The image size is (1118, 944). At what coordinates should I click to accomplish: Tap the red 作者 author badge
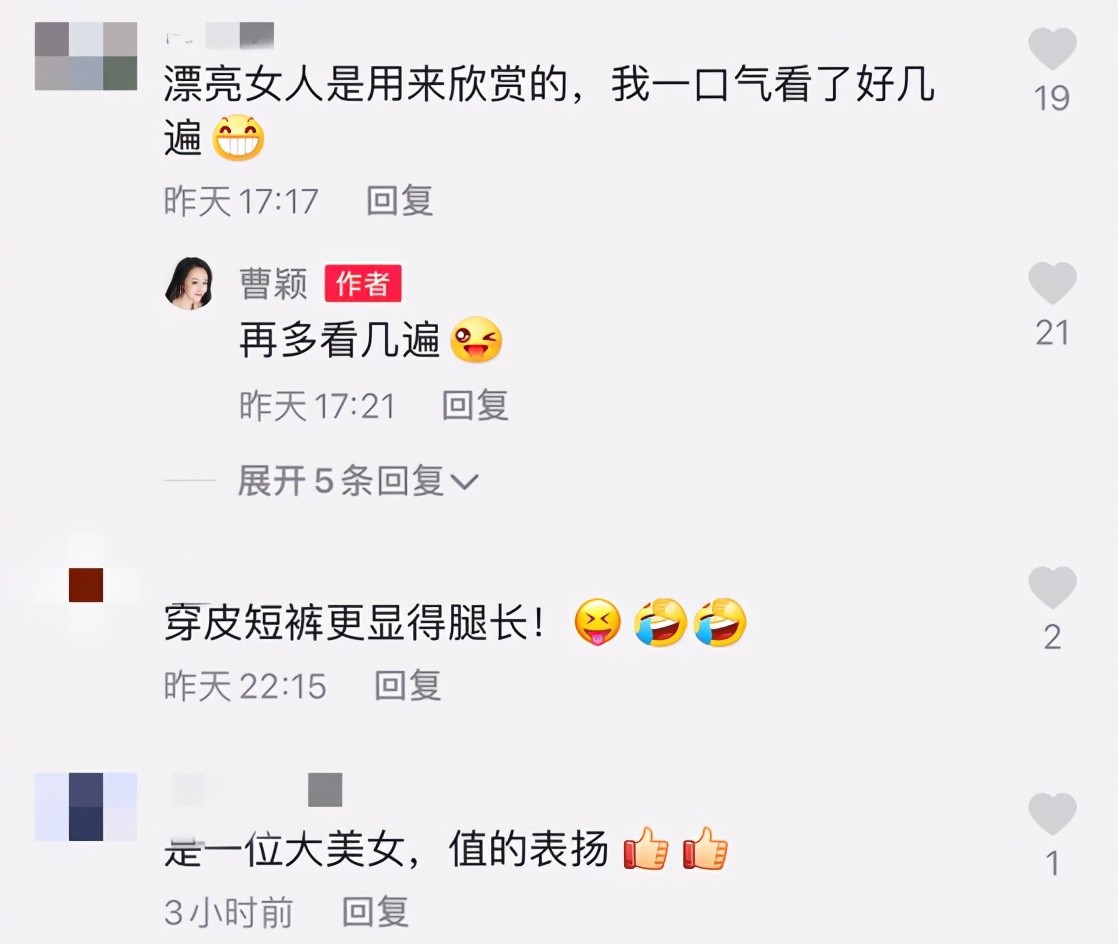point(363,284)
